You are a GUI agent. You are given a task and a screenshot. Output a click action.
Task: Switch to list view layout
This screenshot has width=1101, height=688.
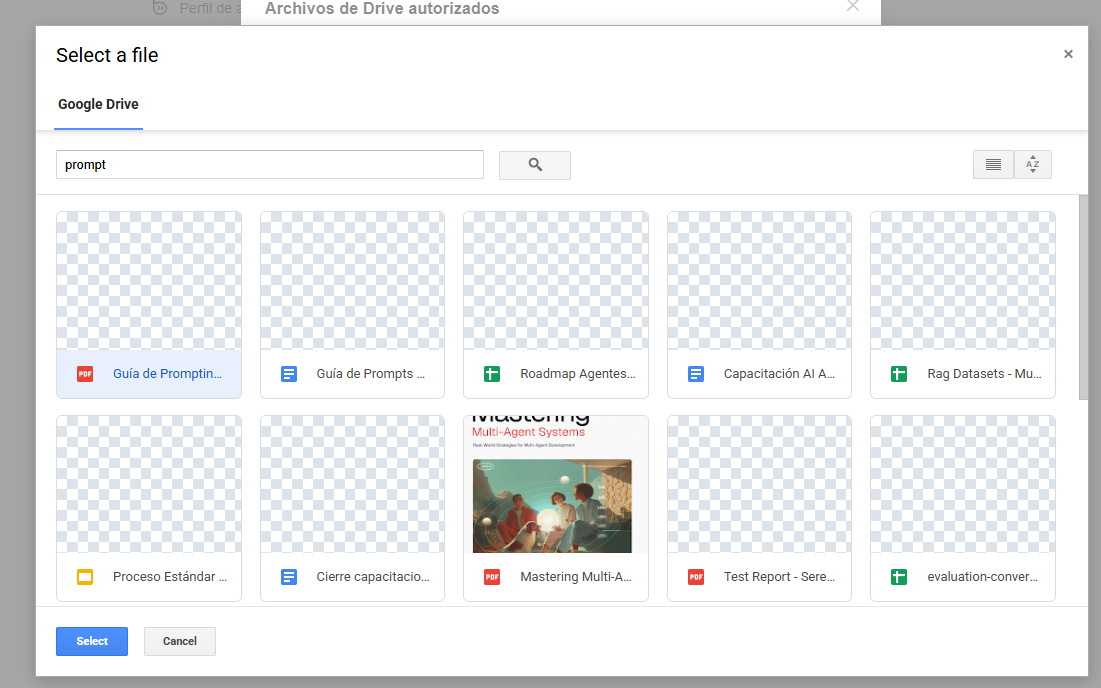pos(993,165)
